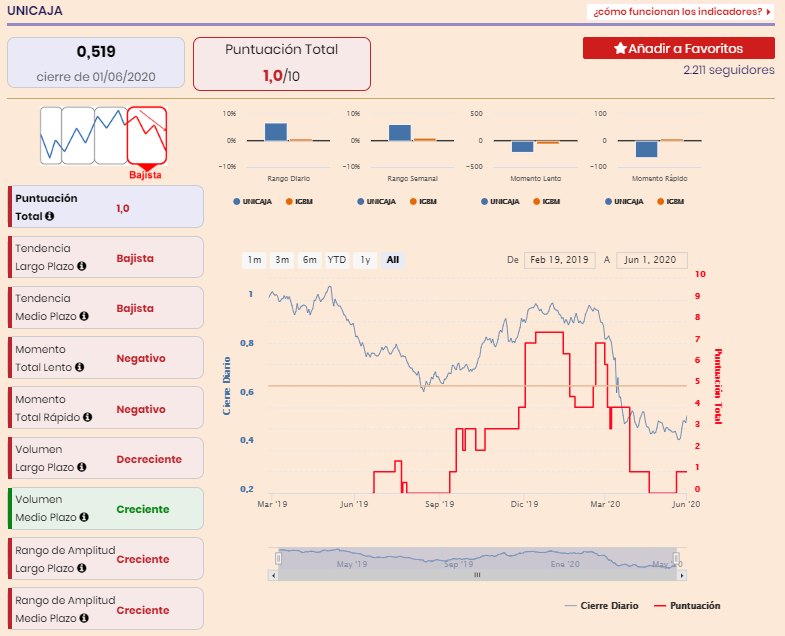Click info icon for Volumen Largo Plazo

pyautogui.click(x=82, y=467)
